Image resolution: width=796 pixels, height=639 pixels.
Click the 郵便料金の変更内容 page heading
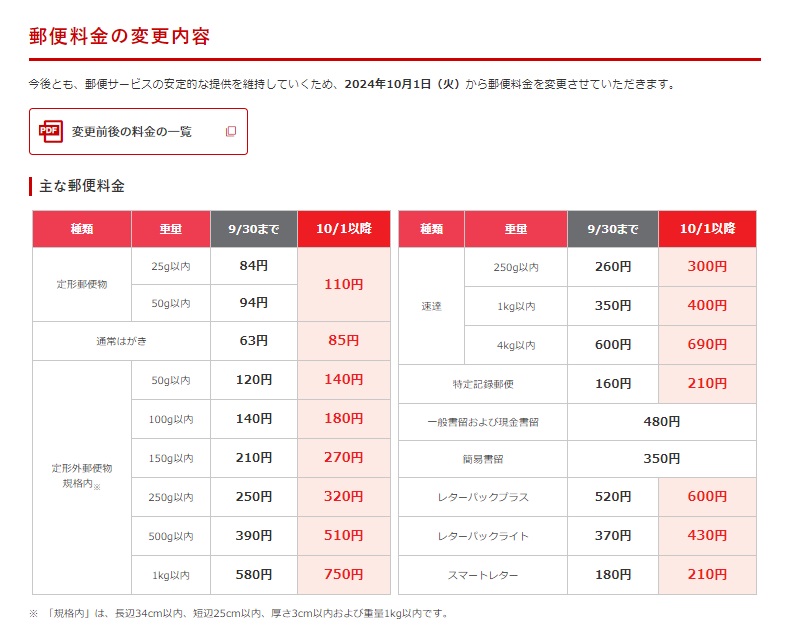pyautogui.click(x=119, y=36)
